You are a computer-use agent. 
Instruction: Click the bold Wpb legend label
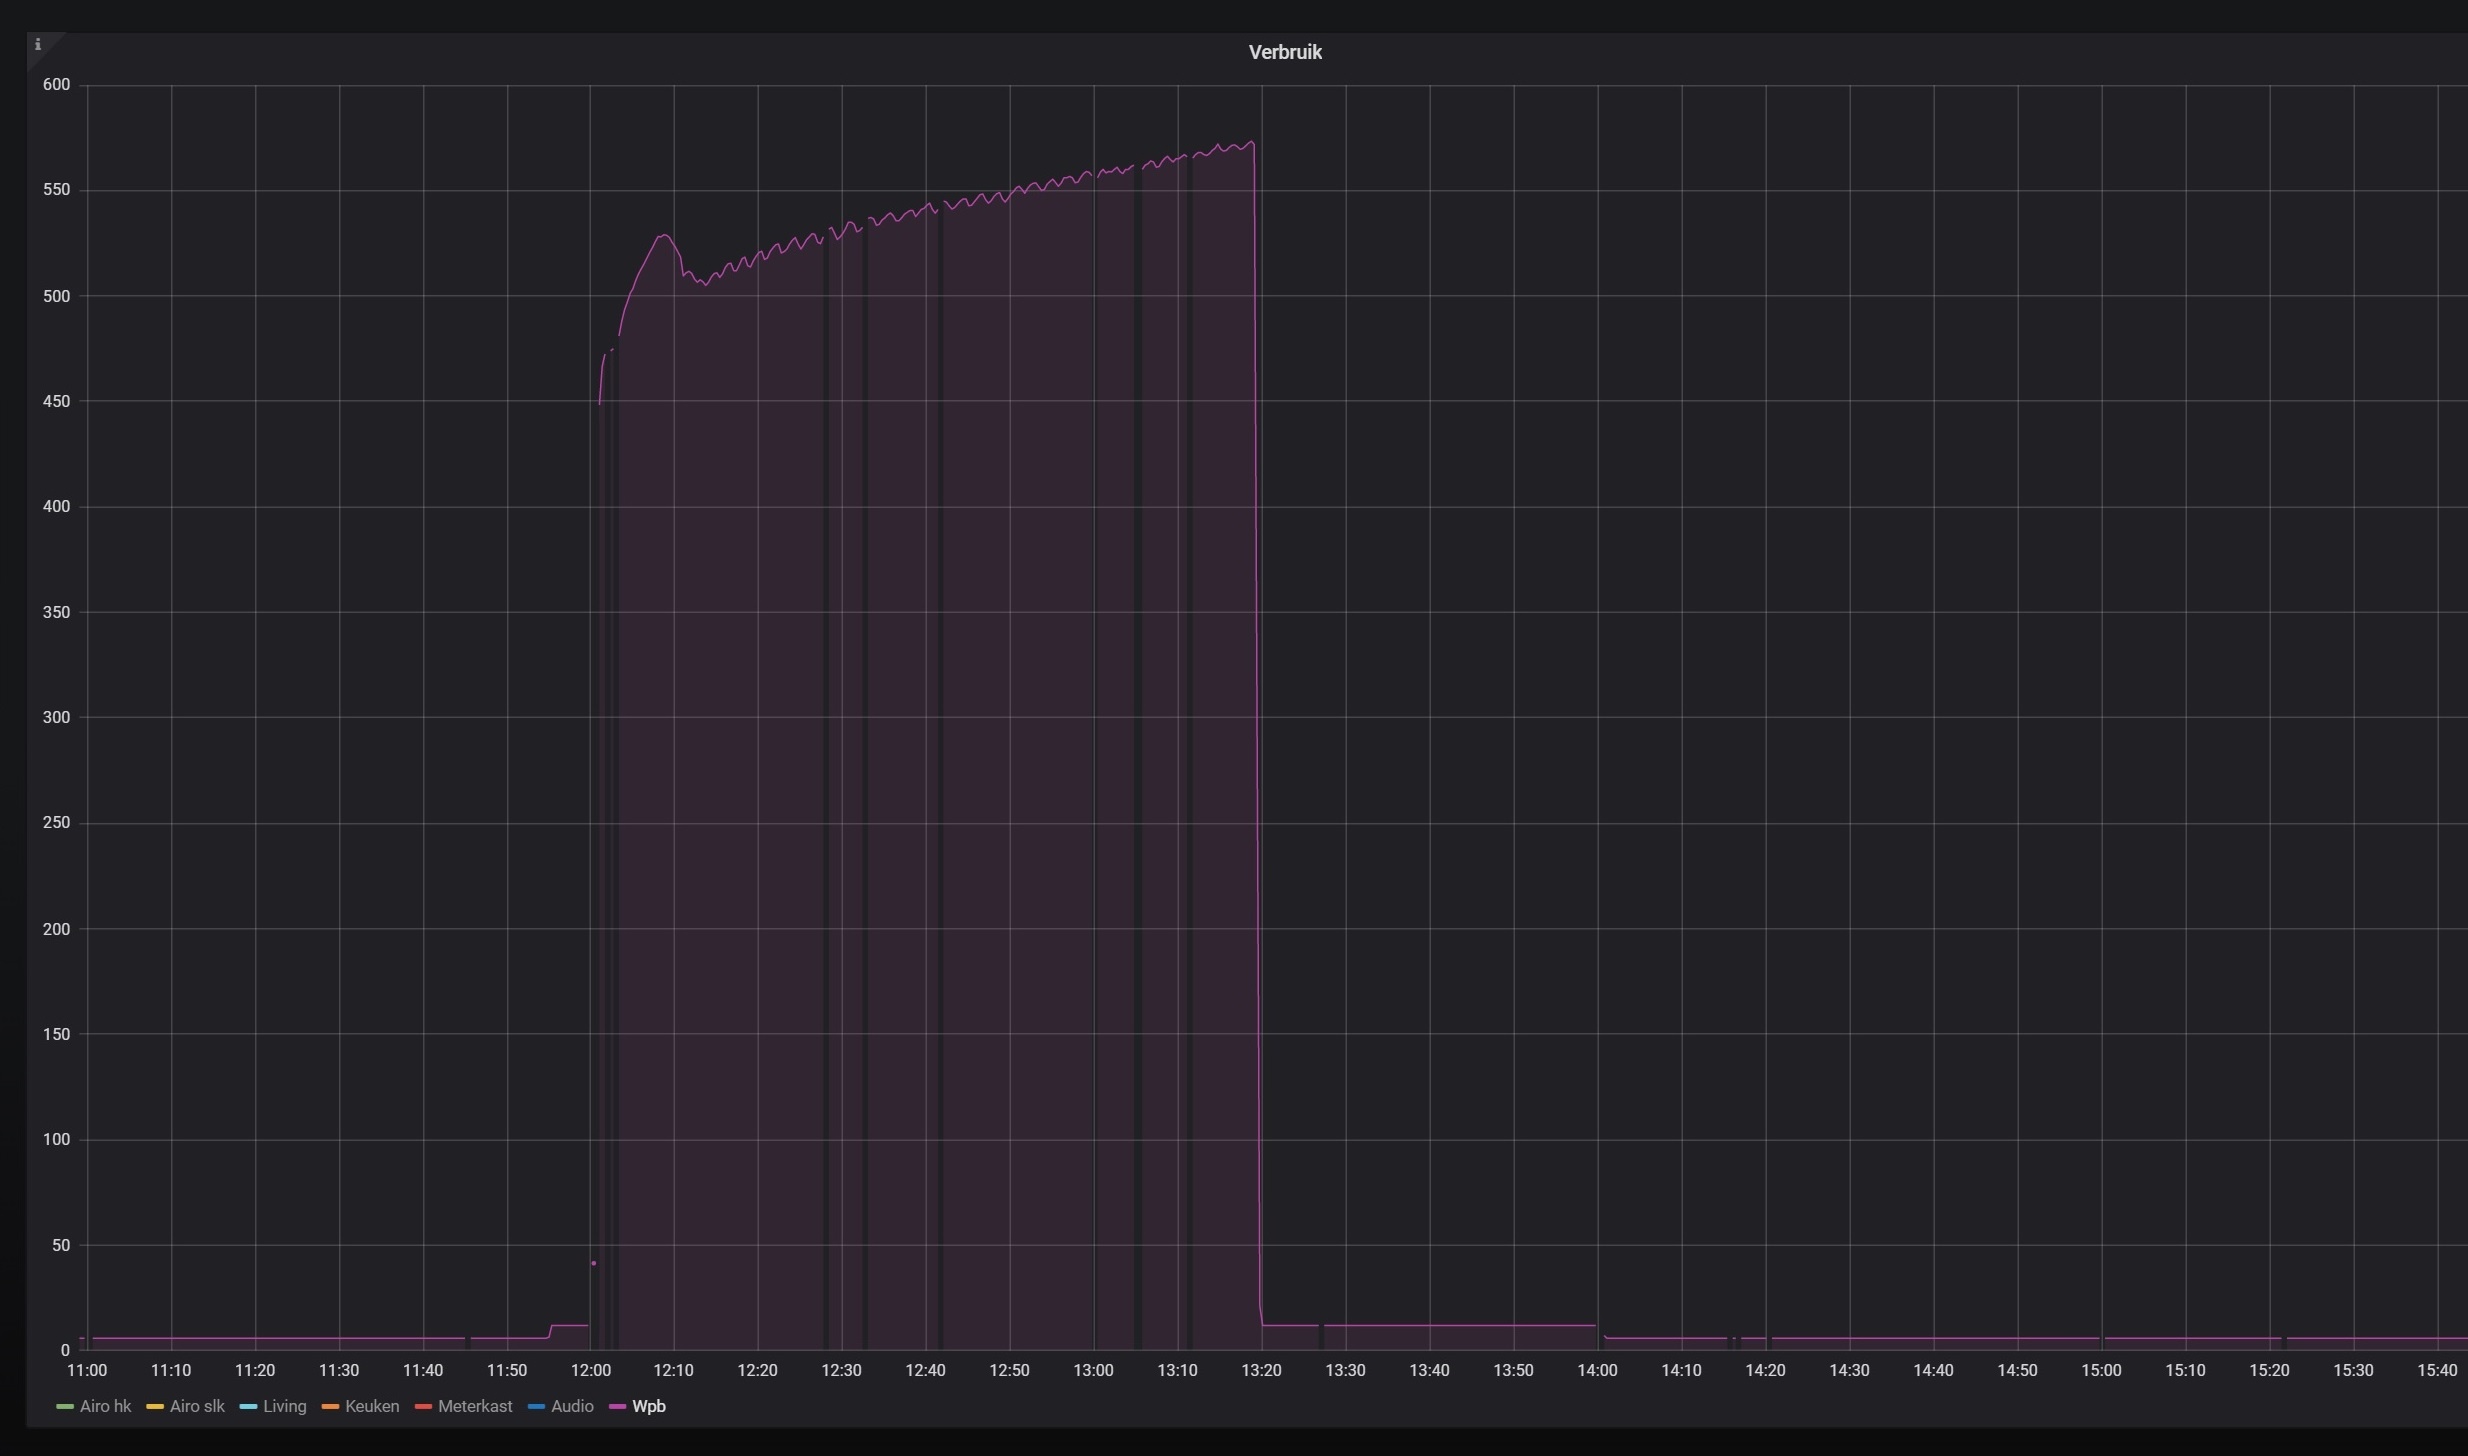pos(649,1406)
